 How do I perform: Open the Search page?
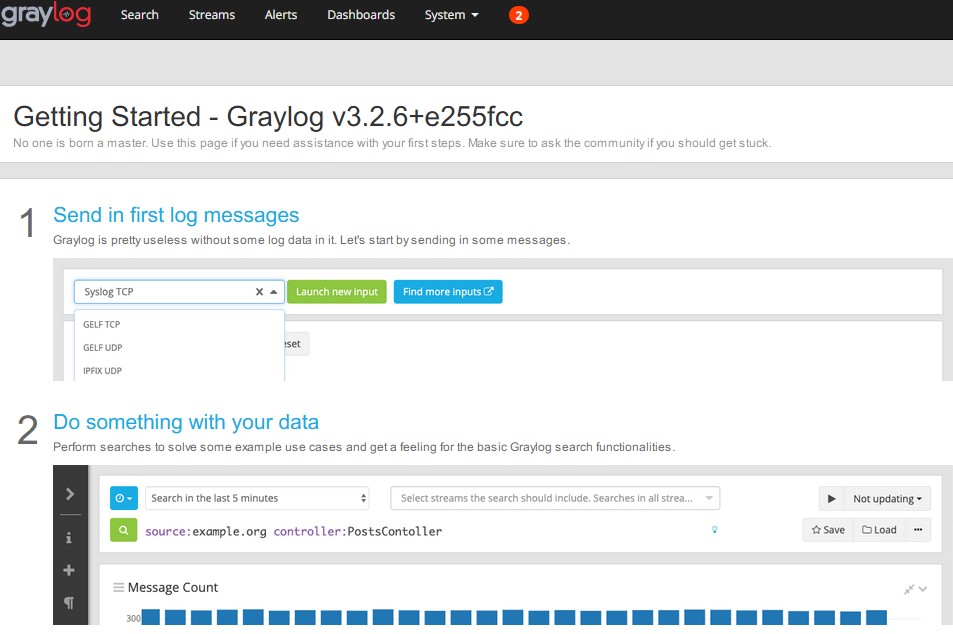139,15
